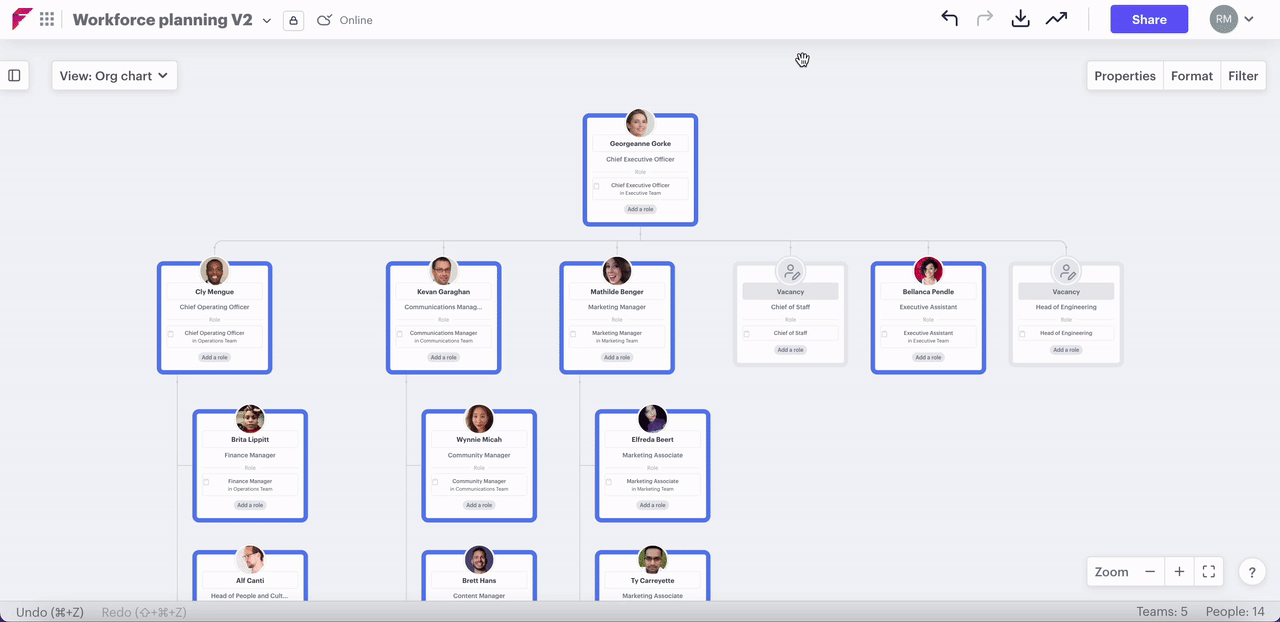Viewport: 1280px width, 622px height.
Task: Tick the Chief Operating Officer role checkbox
Action: [171, 334]
